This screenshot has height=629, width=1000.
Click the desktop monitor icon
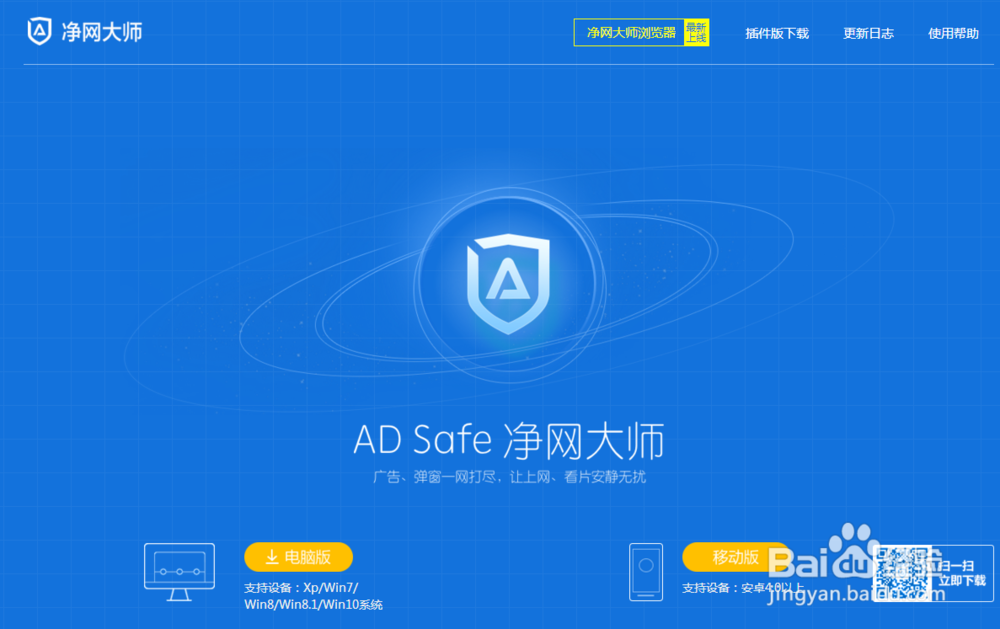coord(179,572)
